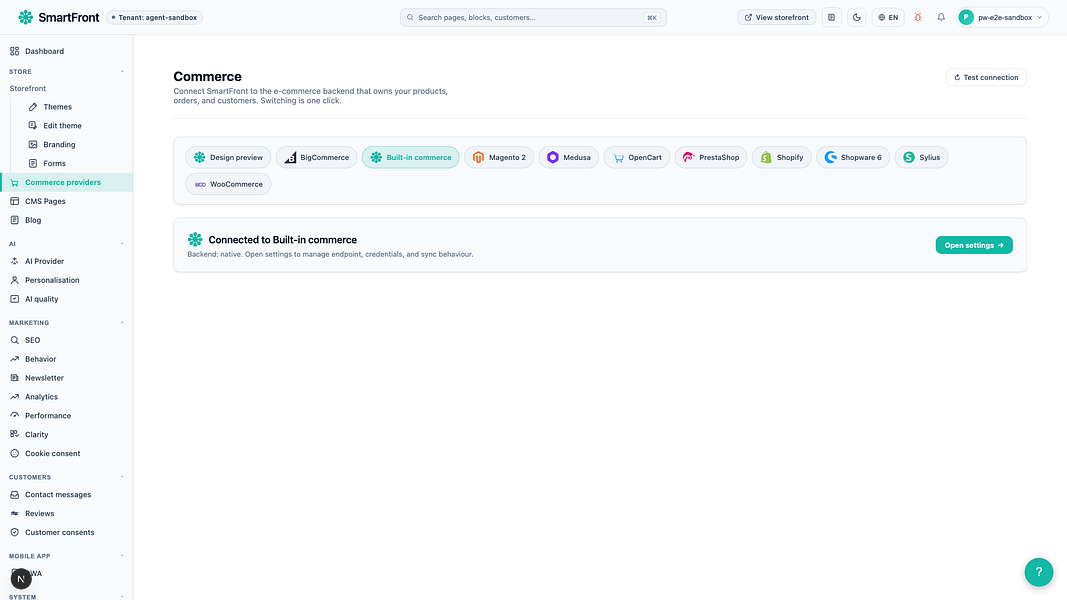1067x600 pixels.
Task: Select Shopware 6 provider chip
Action: (x=853, y=157)
